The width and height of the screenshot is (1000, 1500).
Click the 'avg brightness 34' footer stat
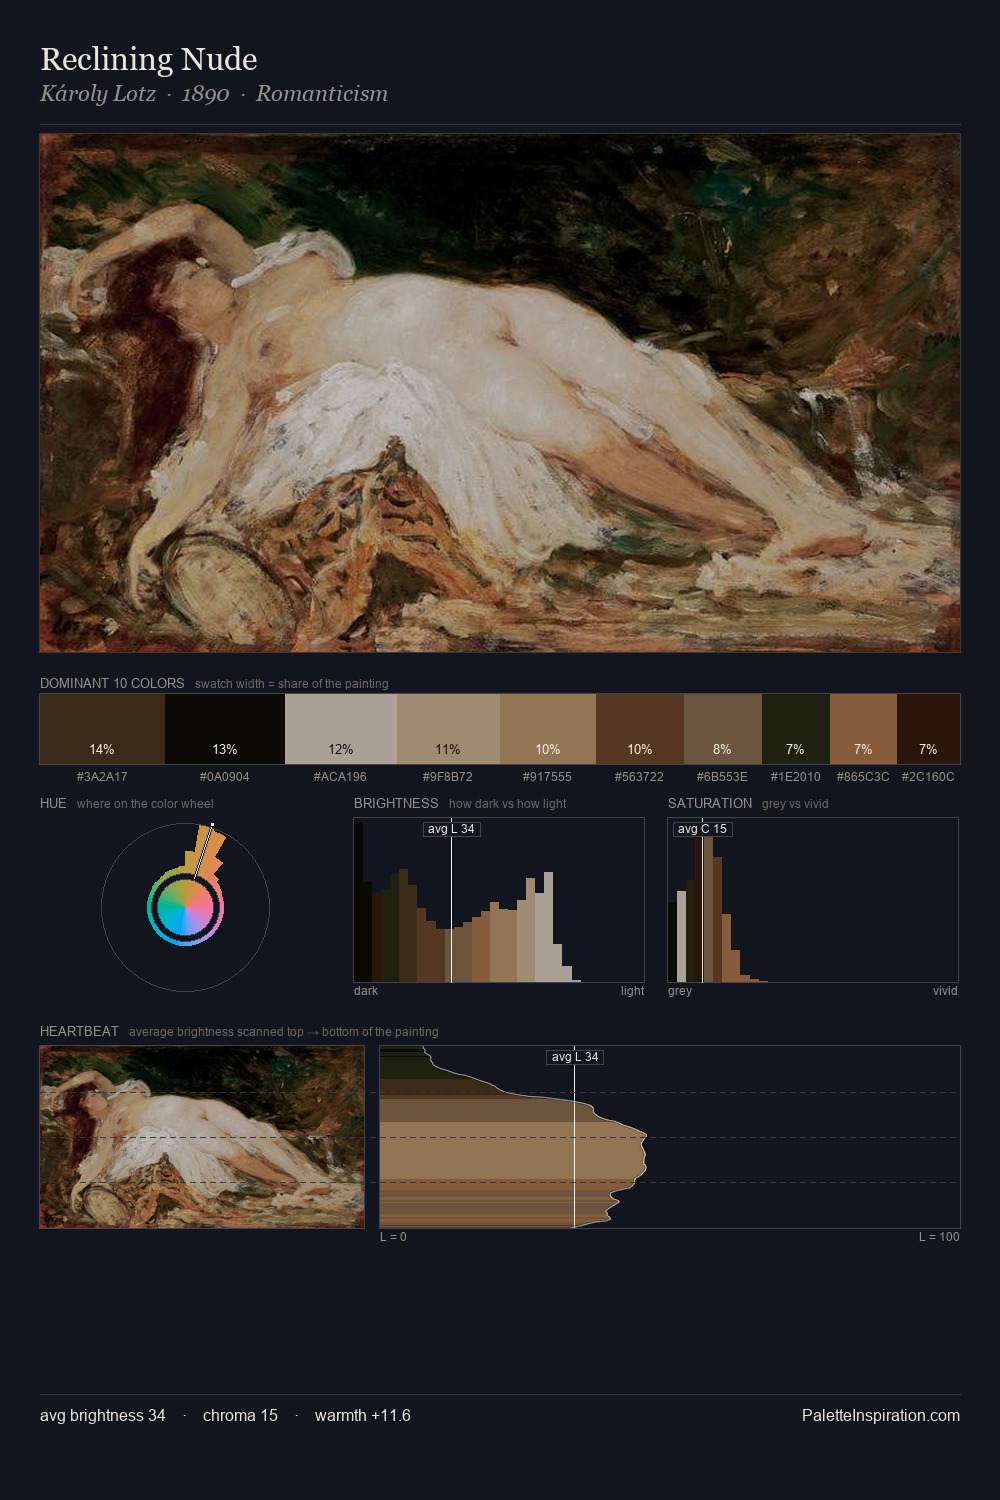[x=103, y=1415]
